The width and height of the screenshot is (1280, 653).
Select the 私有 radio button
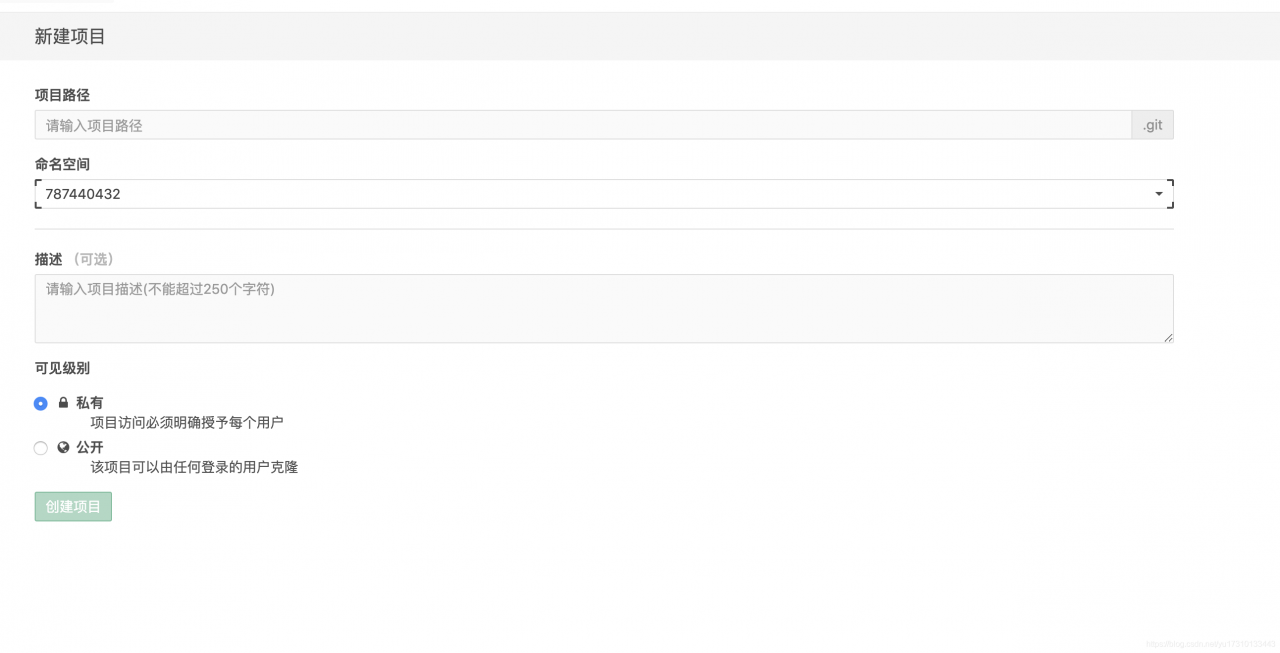40,404
